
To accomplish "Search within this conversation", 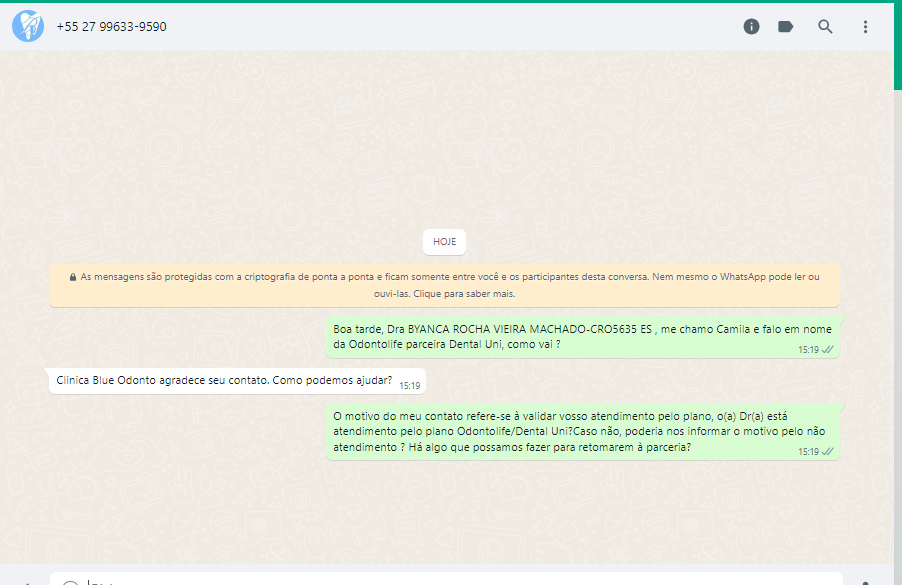I will click(x=825, y=26).
